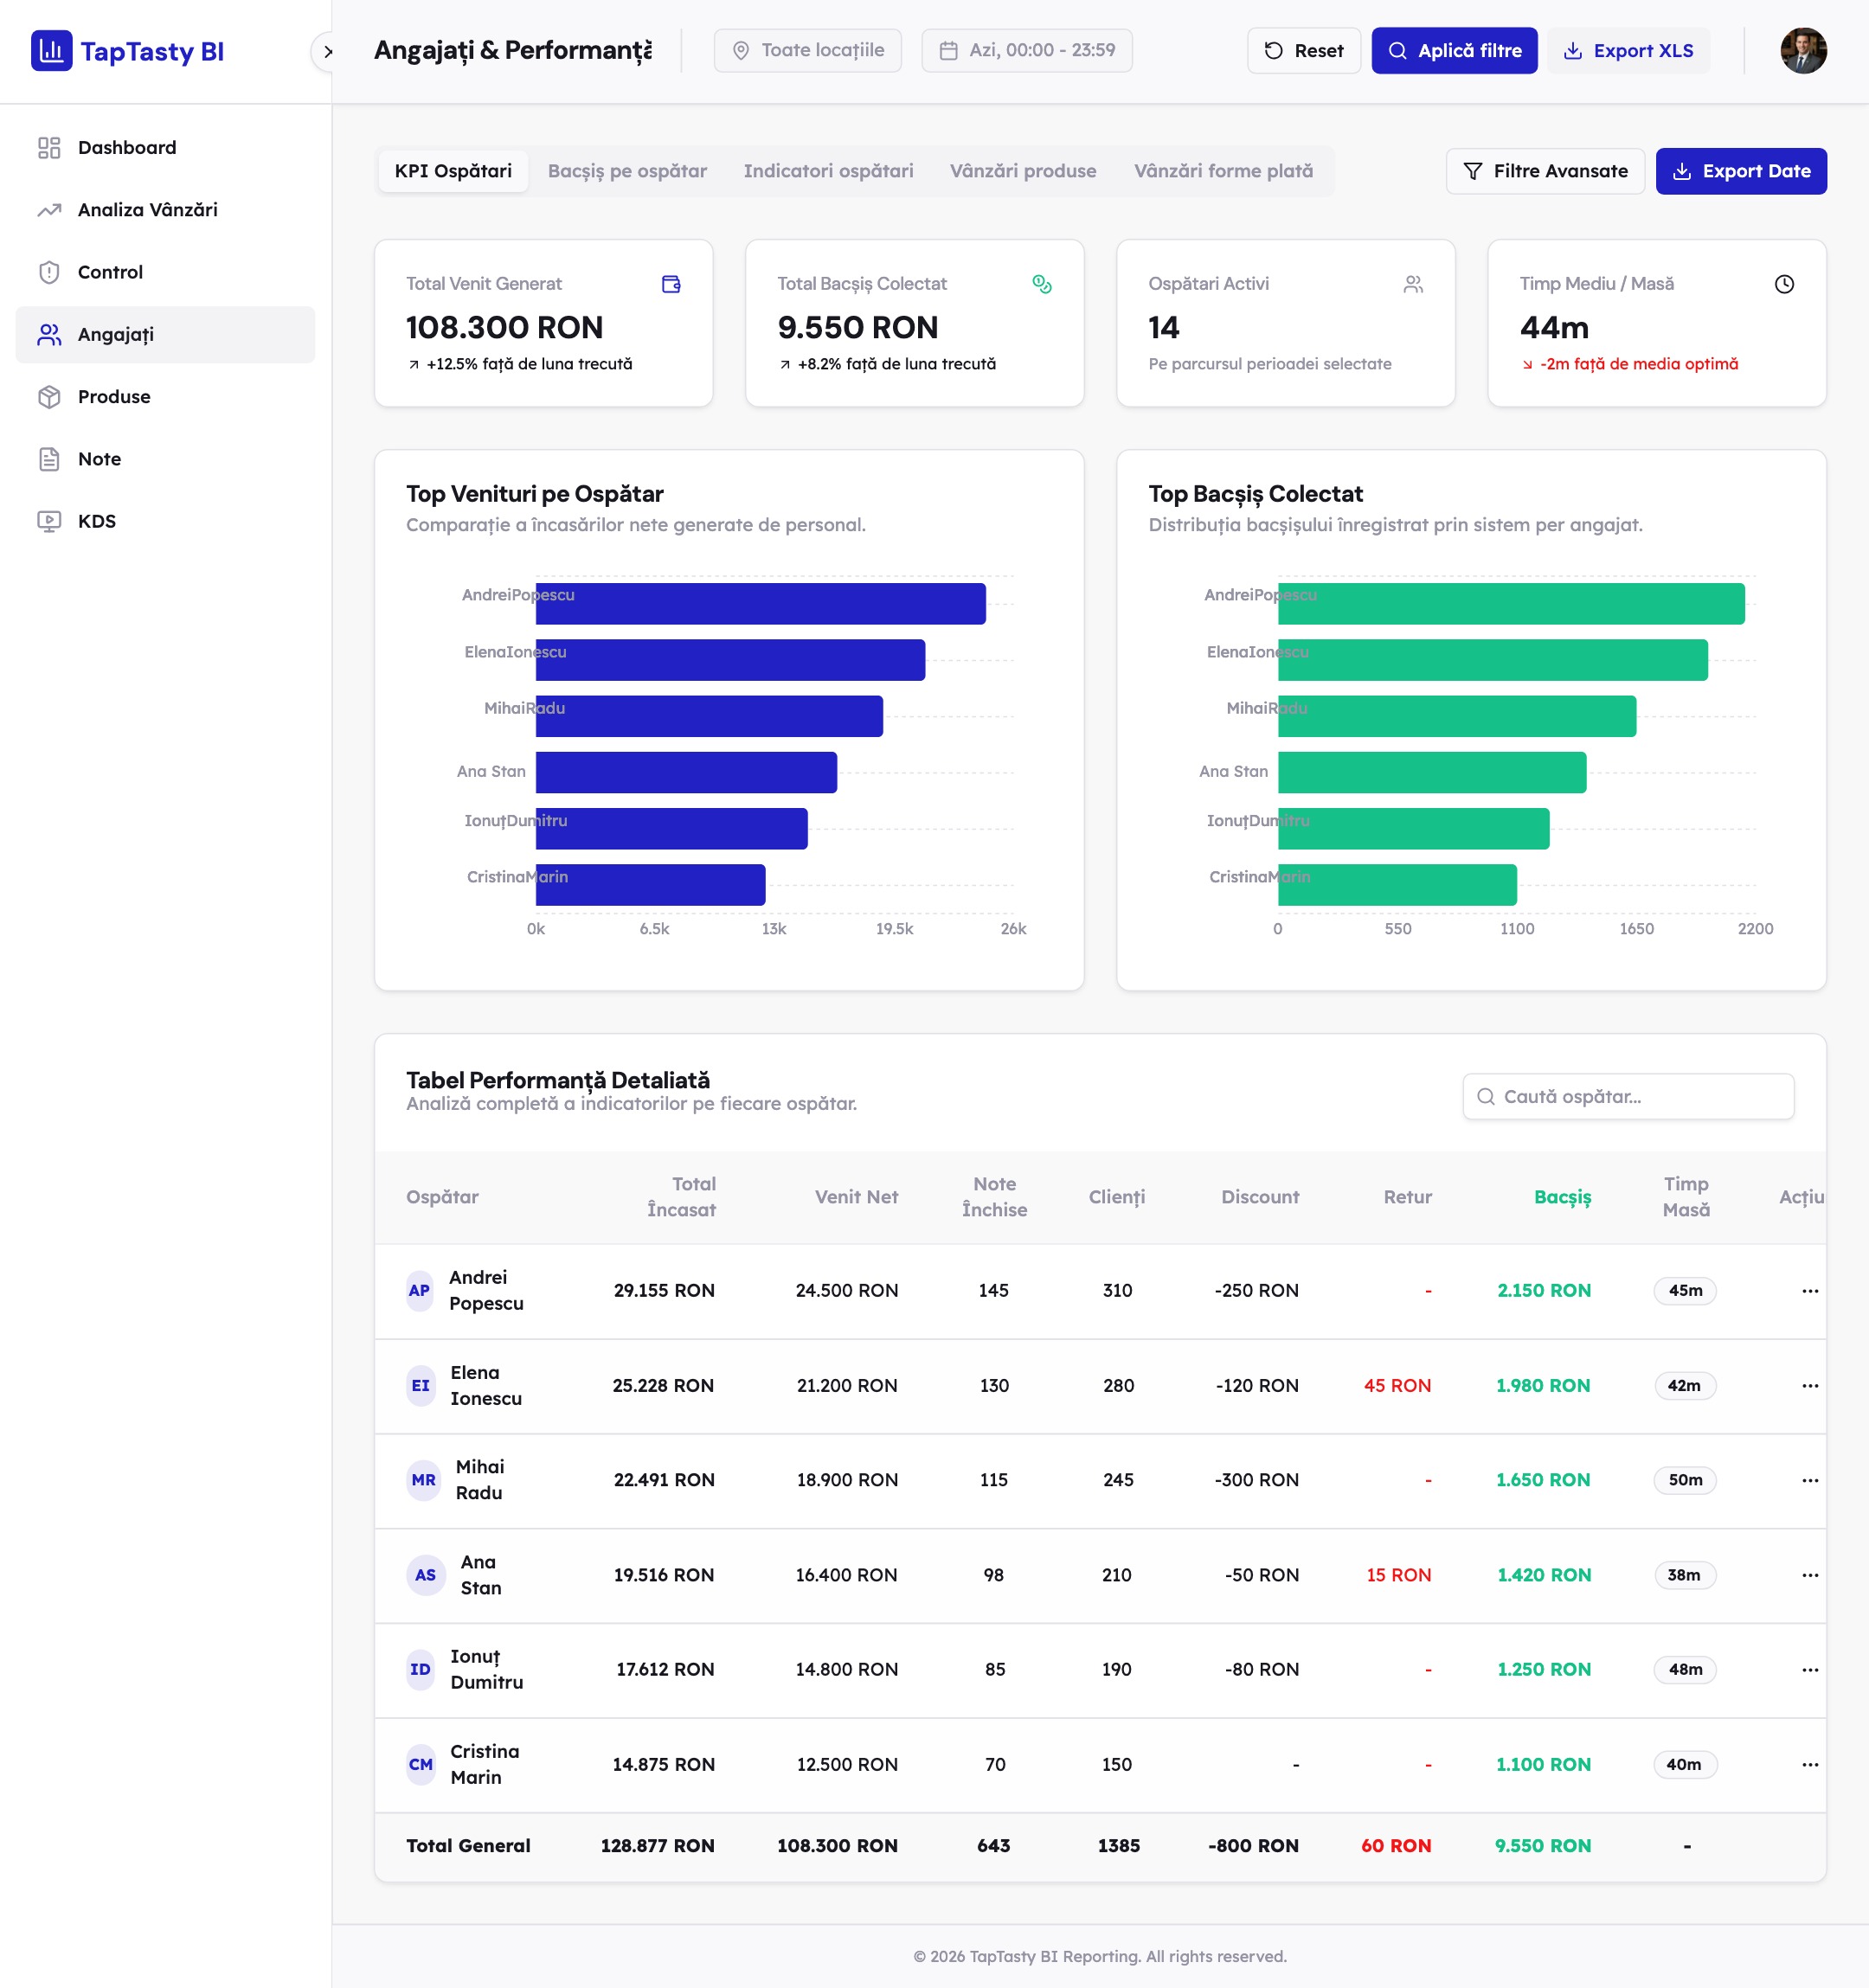The image size is (1869, 1988).
Task: Open KDS in the sidebar
Action: (165, 521)
